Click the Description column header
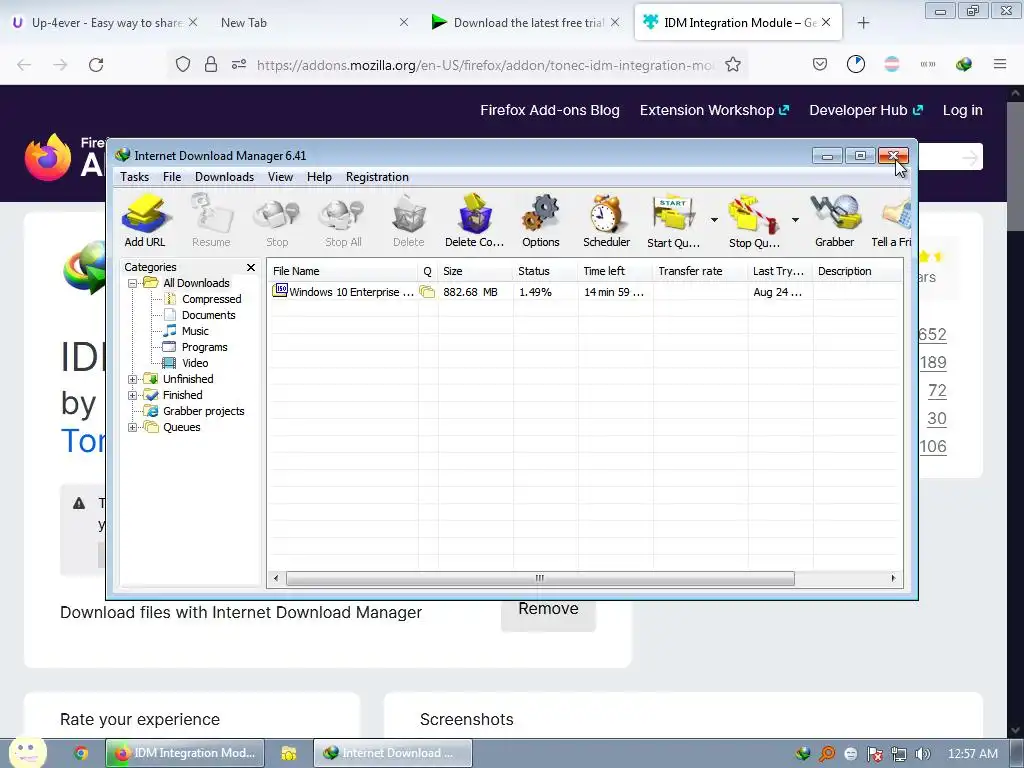Screen dimensions: 1024x768 [857, 271]
